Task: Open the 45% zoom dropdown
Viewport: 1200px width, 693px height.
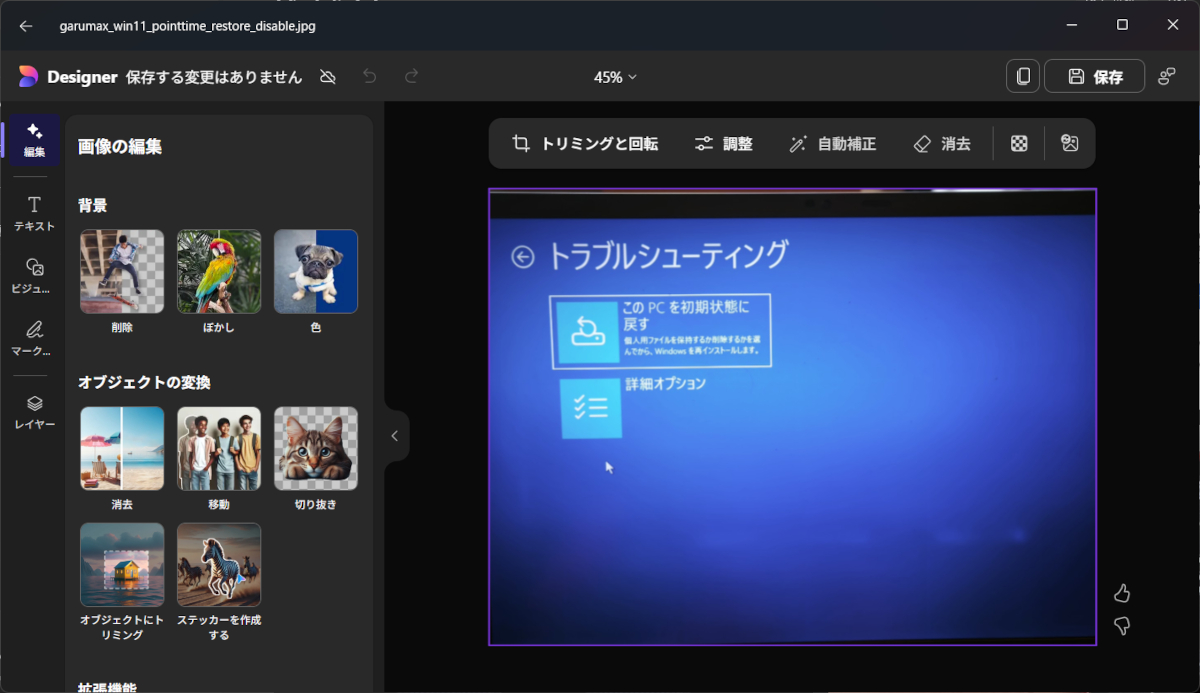Action: pos(615,77)
